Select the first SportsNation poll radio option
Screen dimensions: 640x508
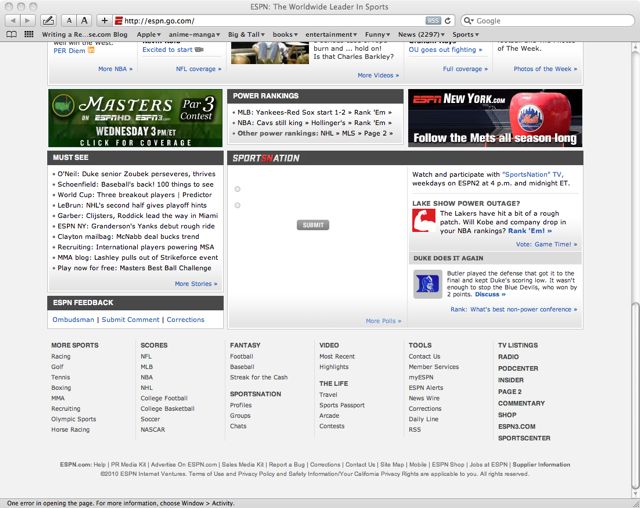pyautogui.click(x=238, y=189)
